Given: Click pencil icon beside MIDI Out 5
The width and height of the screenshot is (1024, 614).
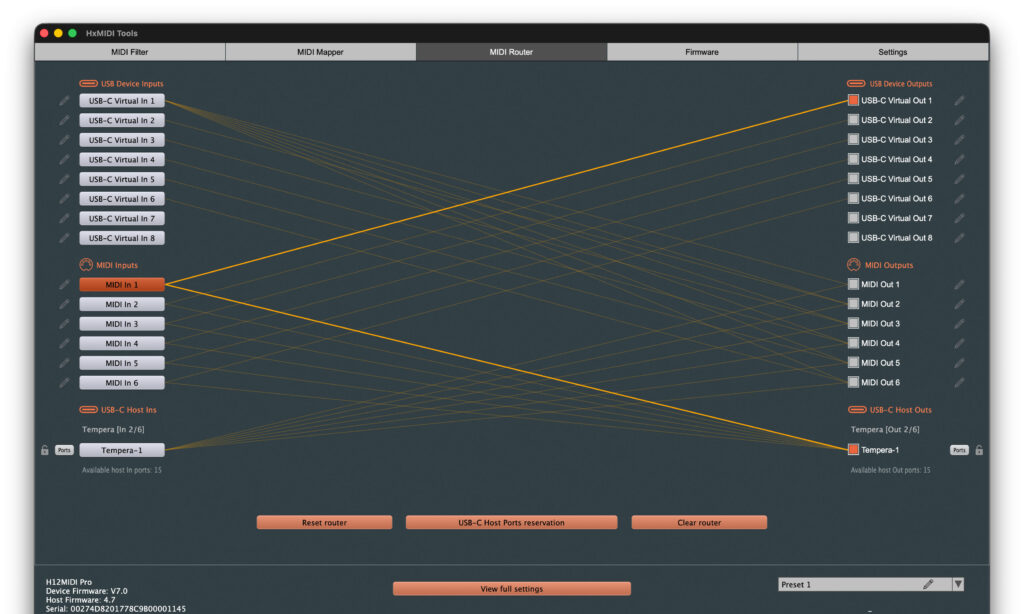Looking at the screenshot, I should 959,363.
